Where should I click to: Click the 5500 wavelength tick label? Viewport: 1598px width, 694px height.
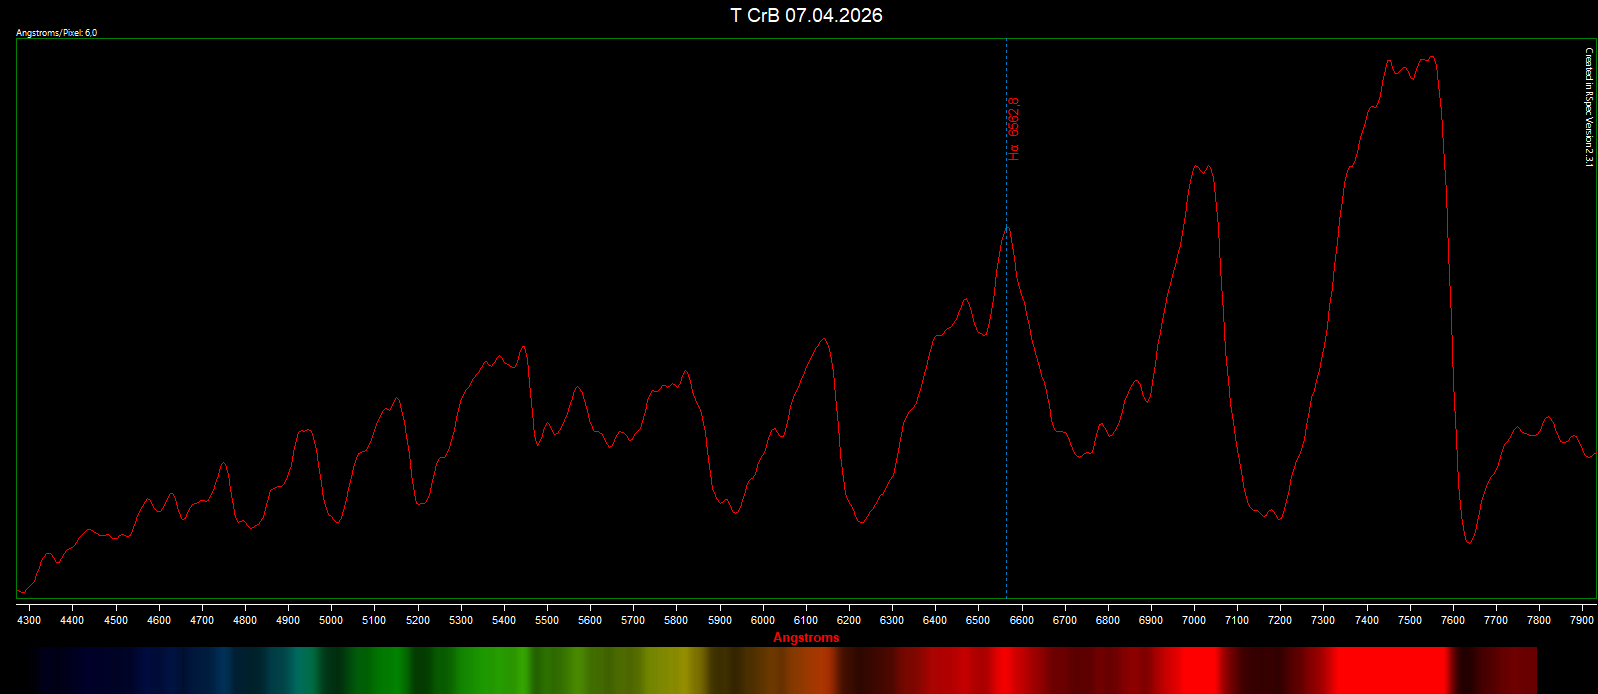(547, 620)
